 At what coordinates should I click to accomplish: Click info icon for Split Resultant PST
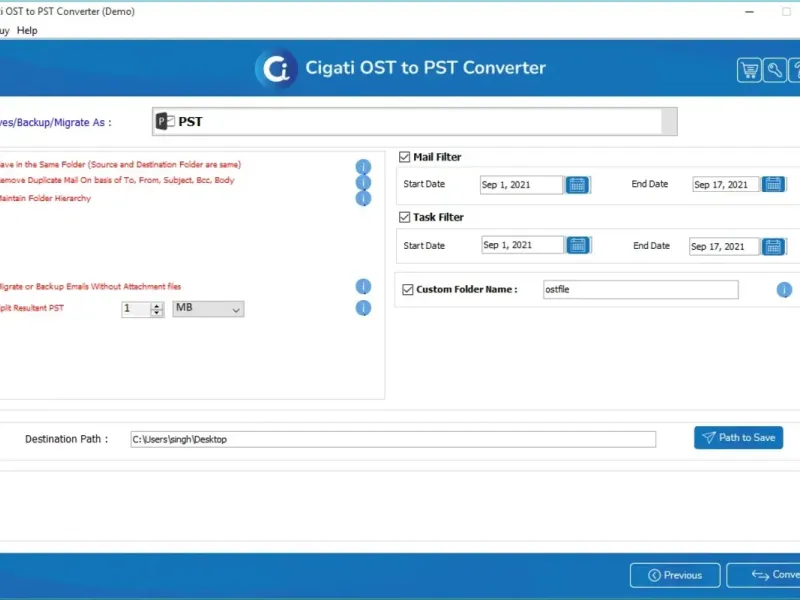coord(363,308)
